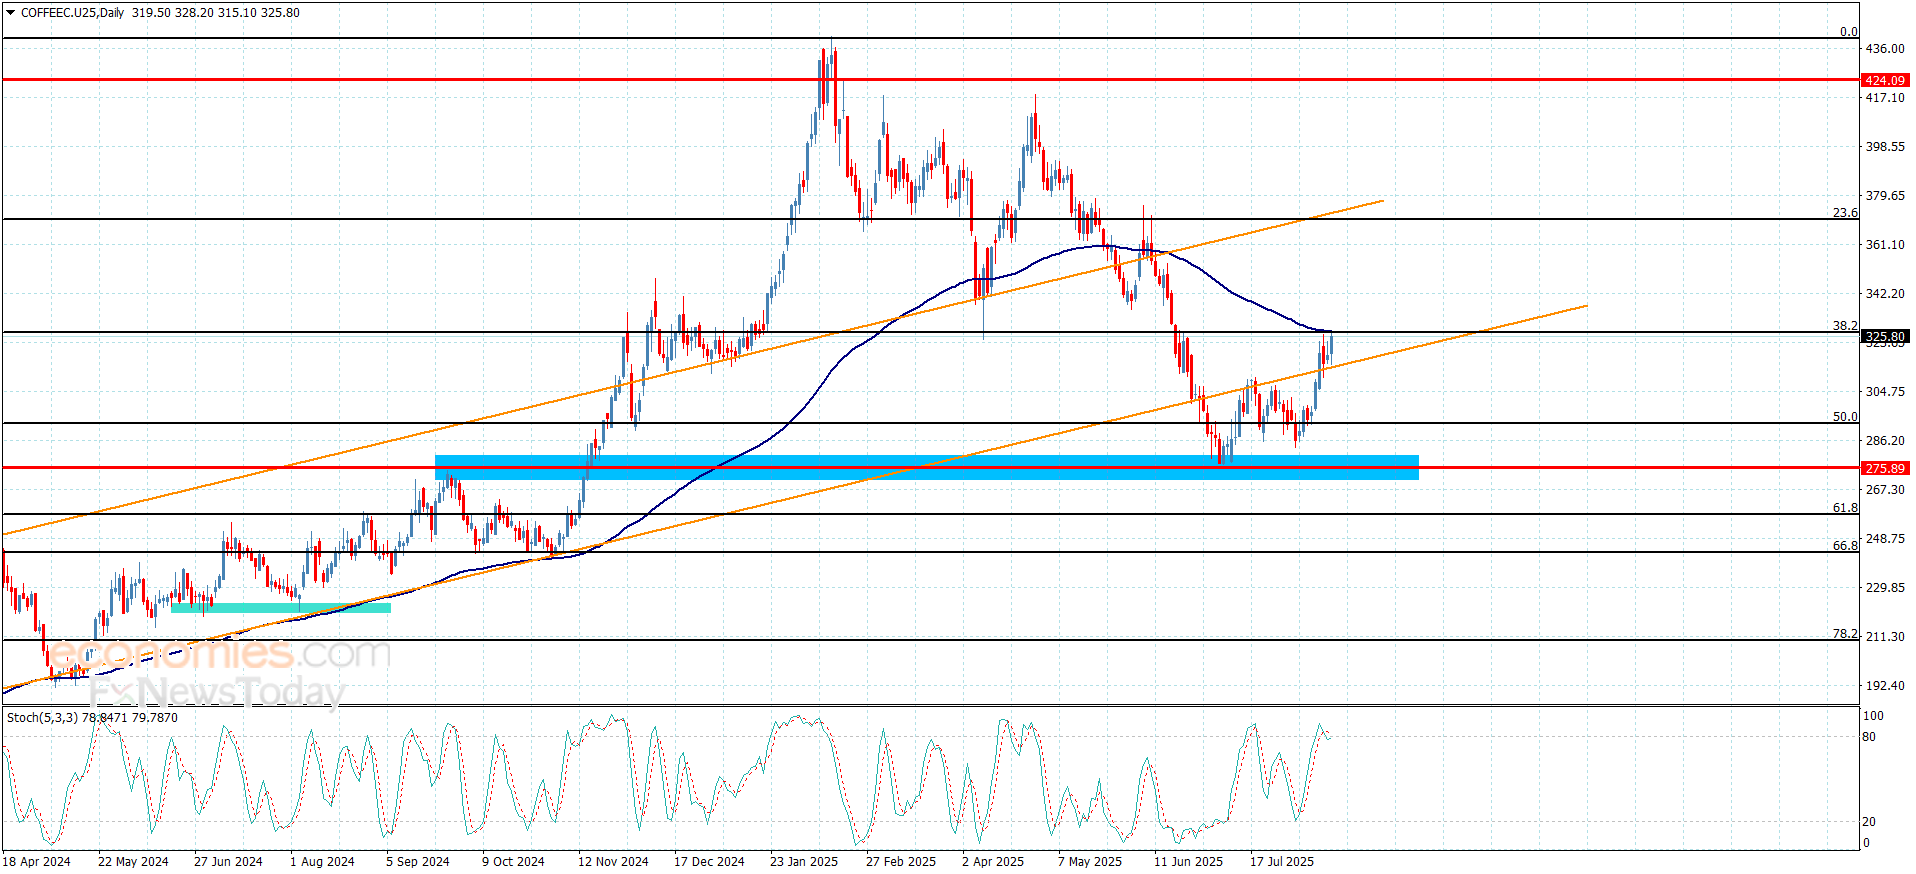This screenshot has width=1916, height=874.
Task: Click the 22 May 2024 date label
Action: click(133, 862)
